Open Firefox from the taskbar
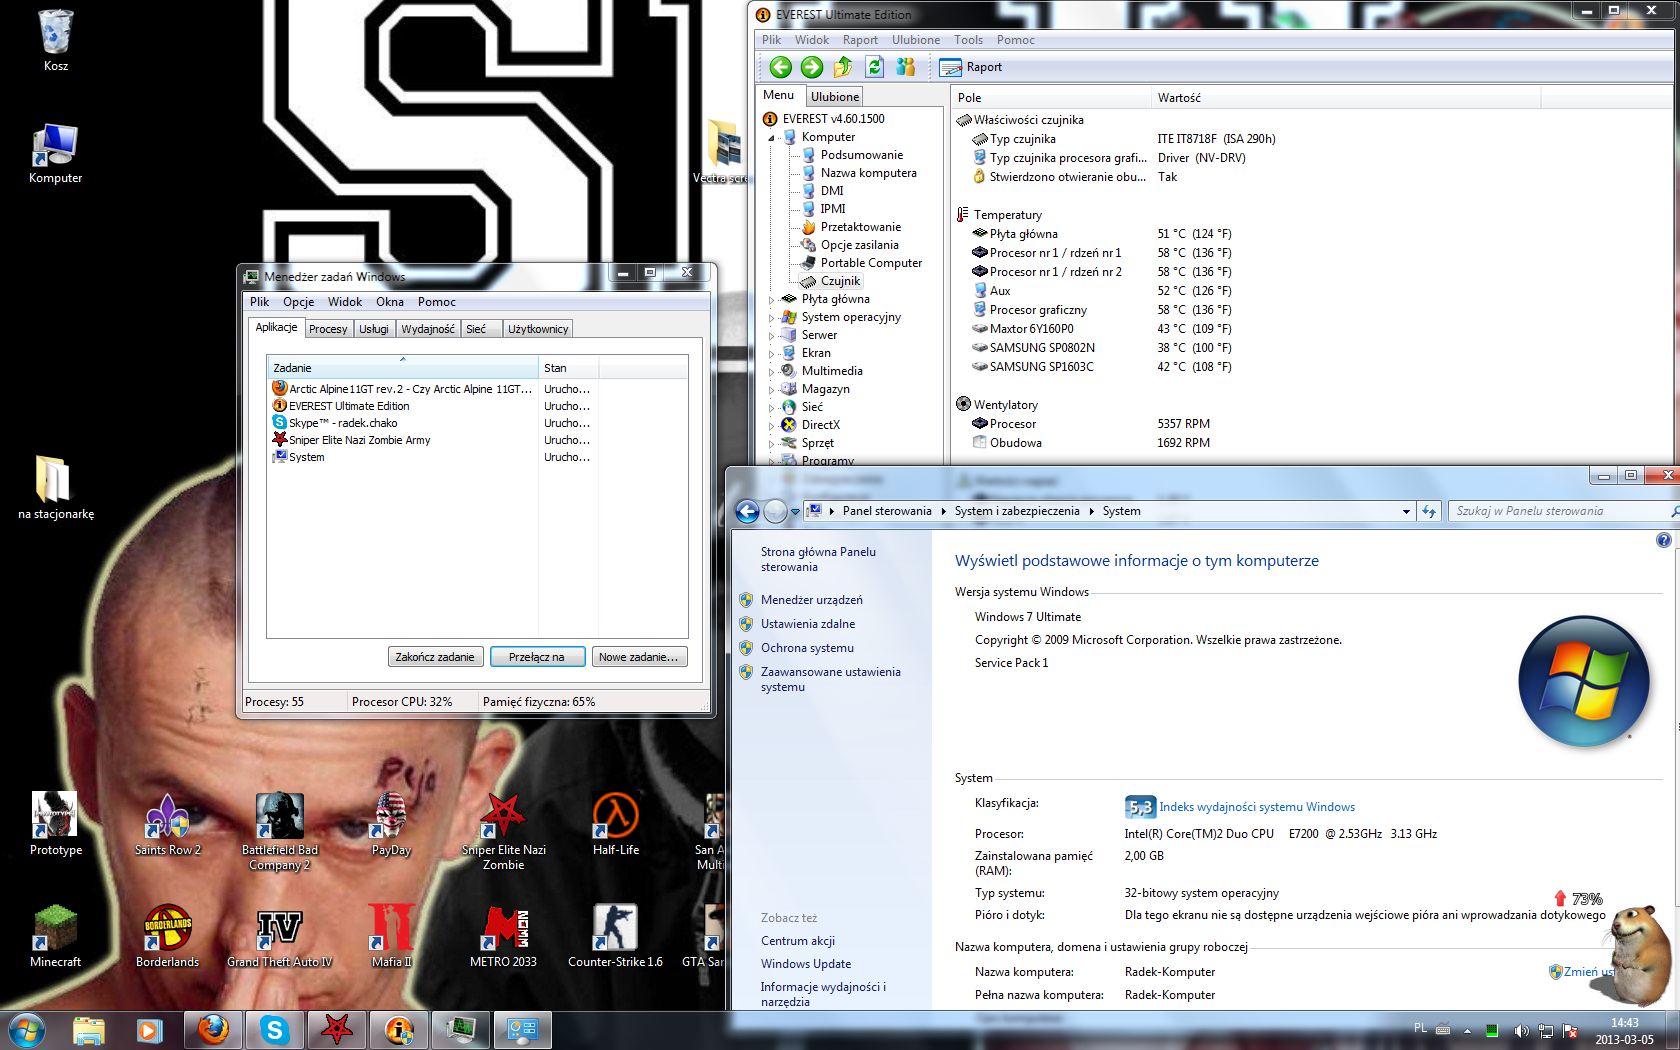 pyautogui.click(x=213, y=1030)
